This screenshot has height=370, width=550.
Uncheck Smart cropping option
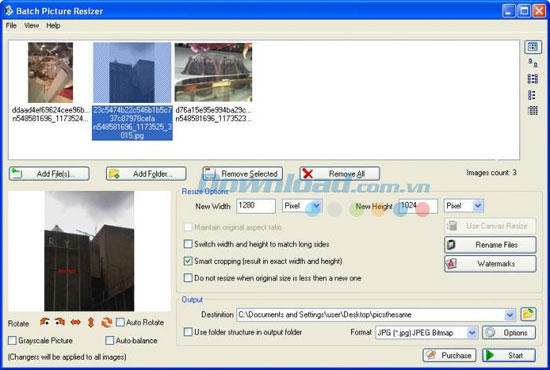[x=188, y=261]
